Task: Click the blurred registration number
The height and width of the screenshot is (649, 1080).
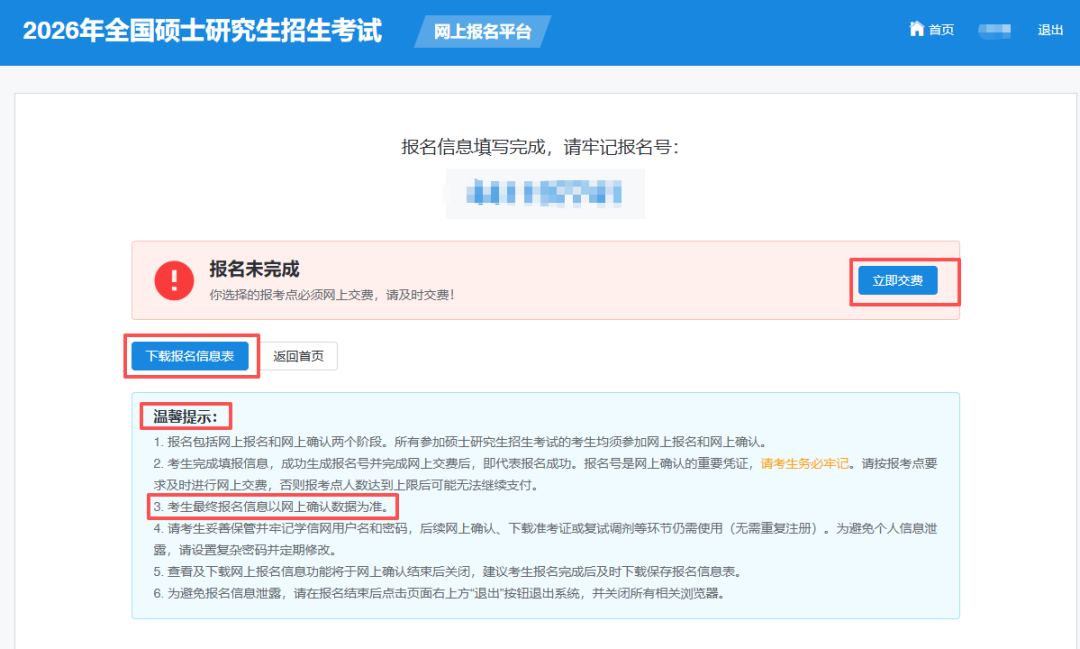Action: pos(545,192)
